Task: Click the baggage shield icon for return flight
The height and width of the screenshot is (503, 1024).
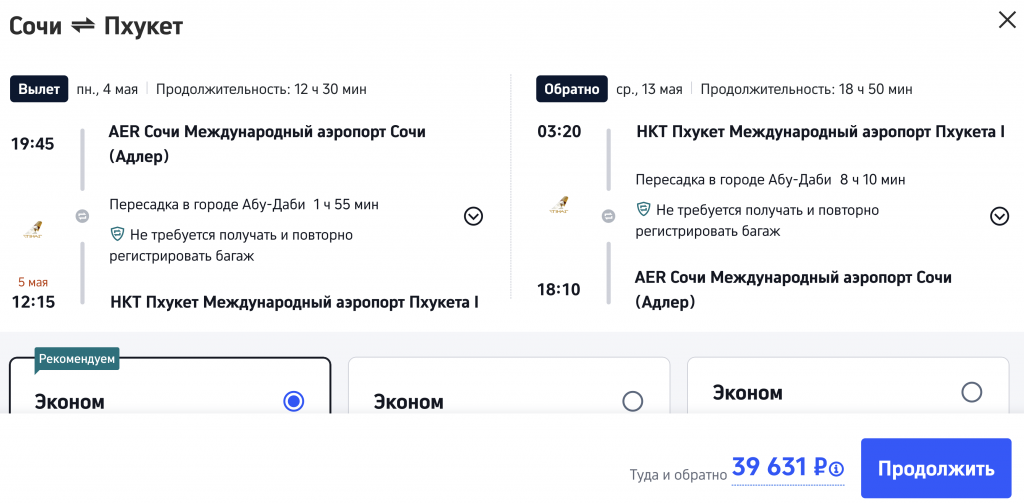Action: (x=644, y=210)
